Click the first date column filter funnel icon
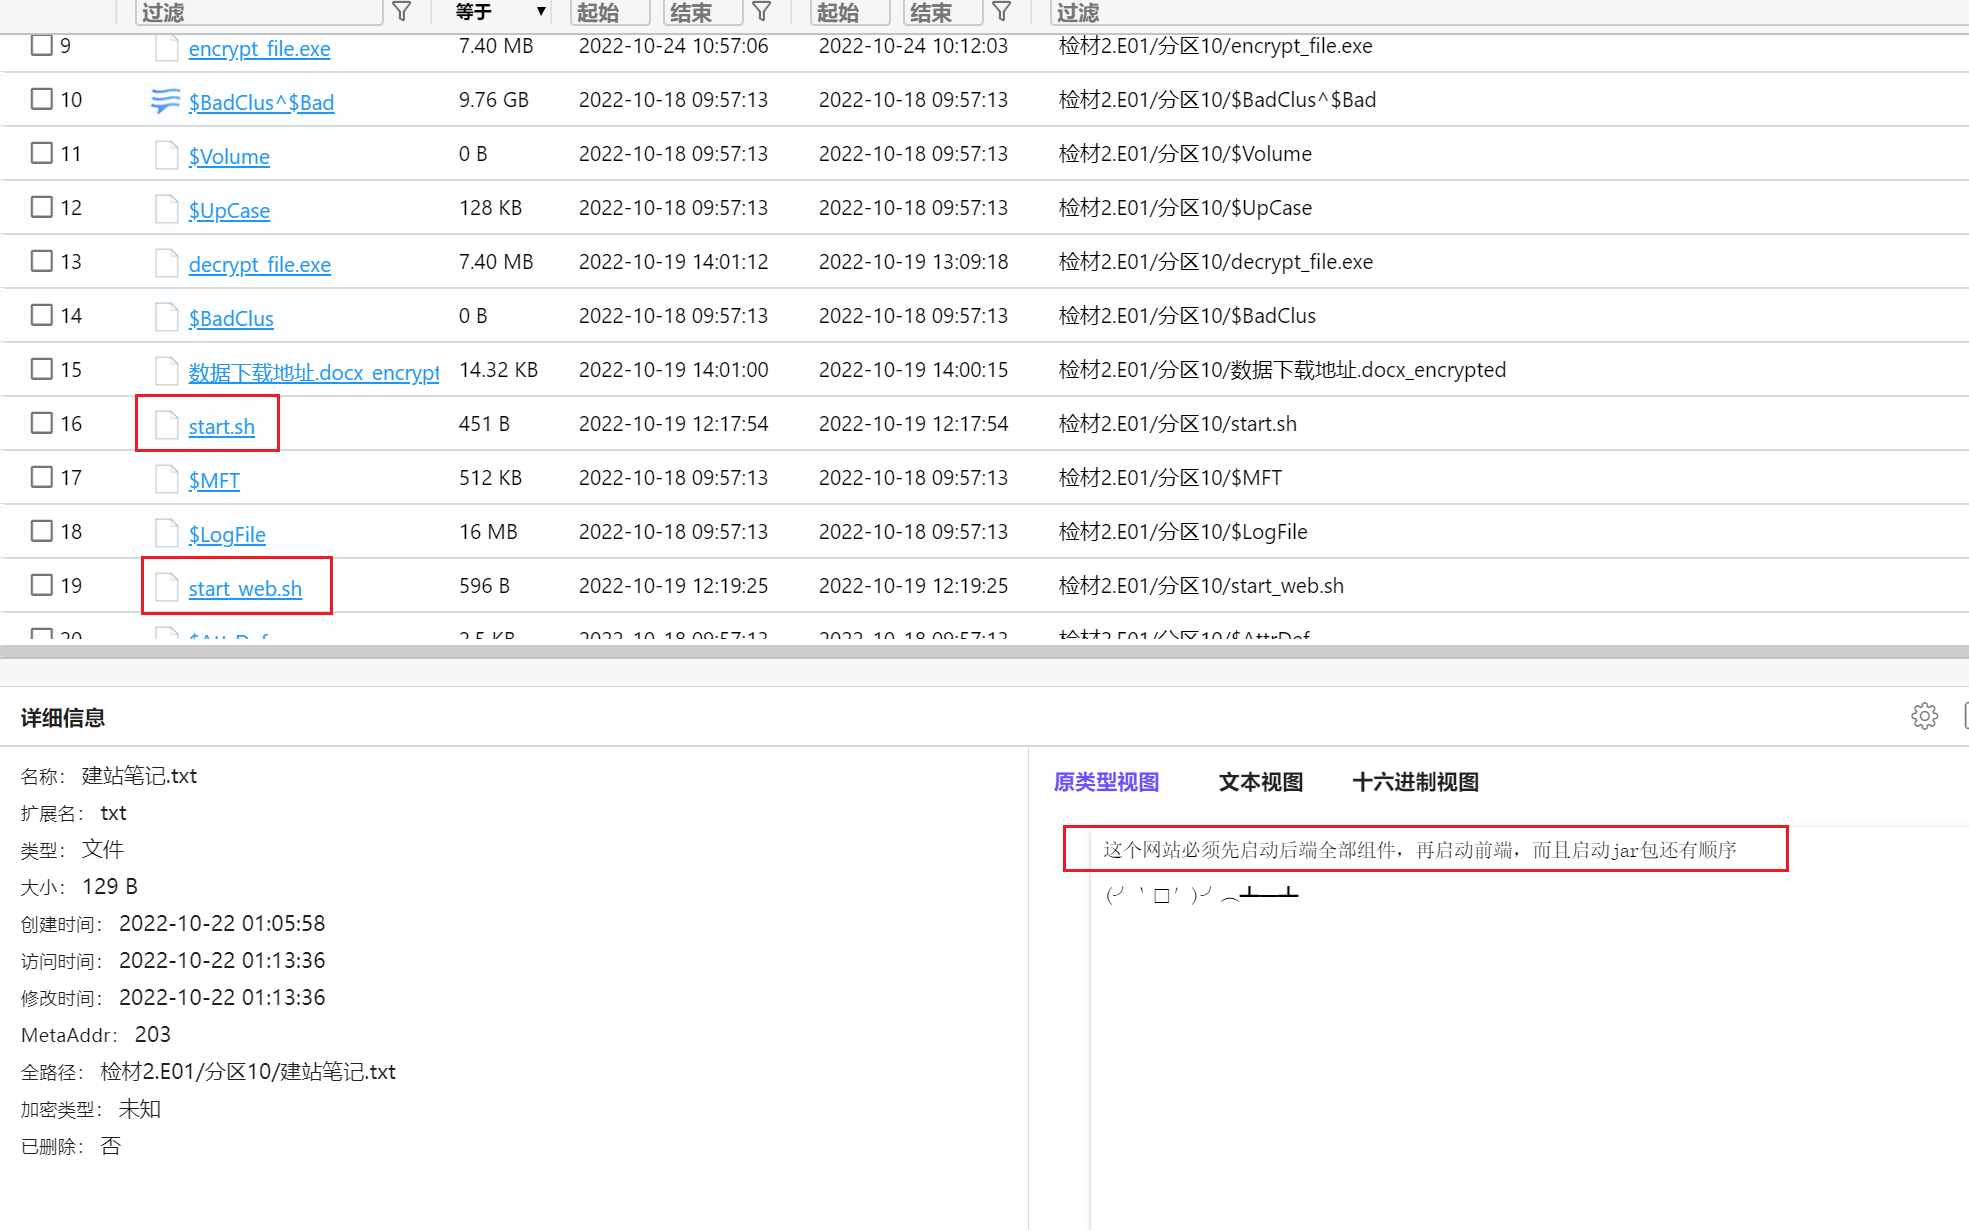The image size is (1969, 1230). pos(761,11)
